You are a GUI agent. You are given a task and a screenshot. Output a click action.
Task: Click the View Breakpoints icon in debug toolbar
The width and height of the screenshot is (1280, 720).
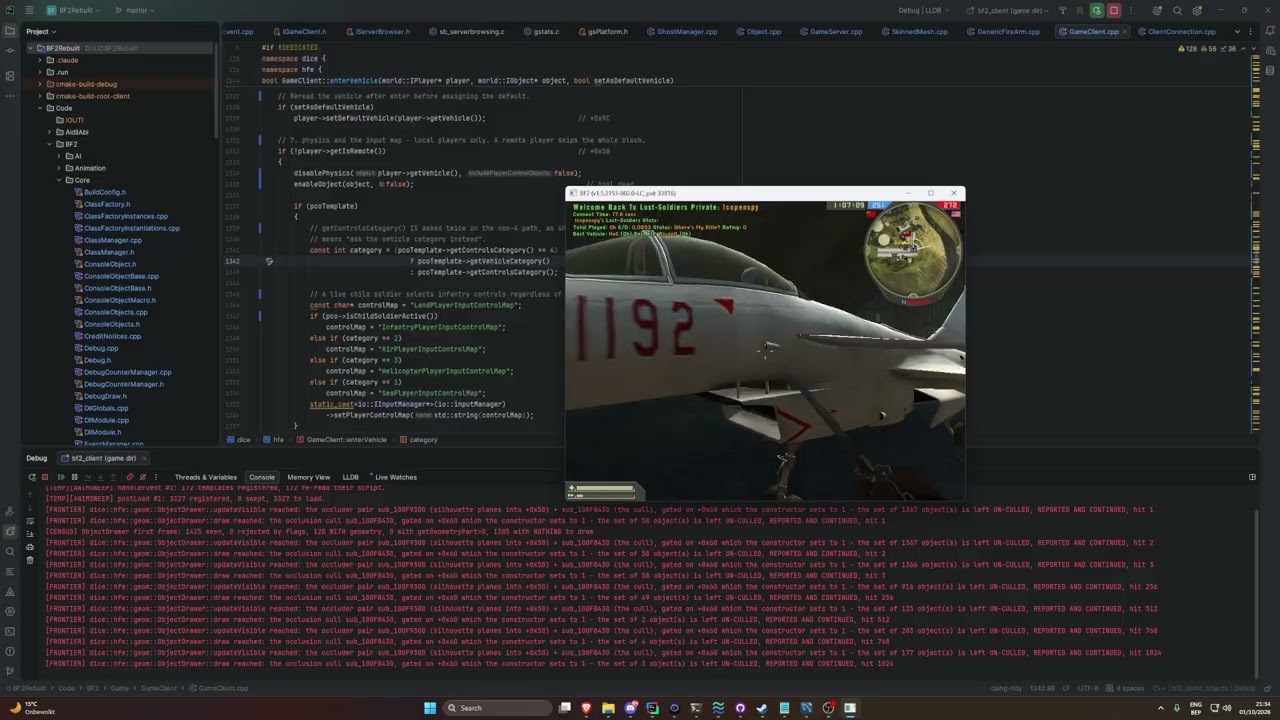pyautogui.click(x=129, y=477)
